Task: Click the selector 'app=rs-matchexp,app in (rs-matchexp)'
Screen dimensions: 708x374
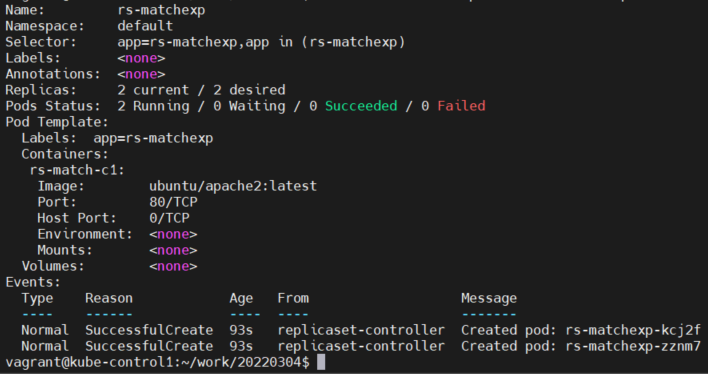Action: click(x=261, y=42)
